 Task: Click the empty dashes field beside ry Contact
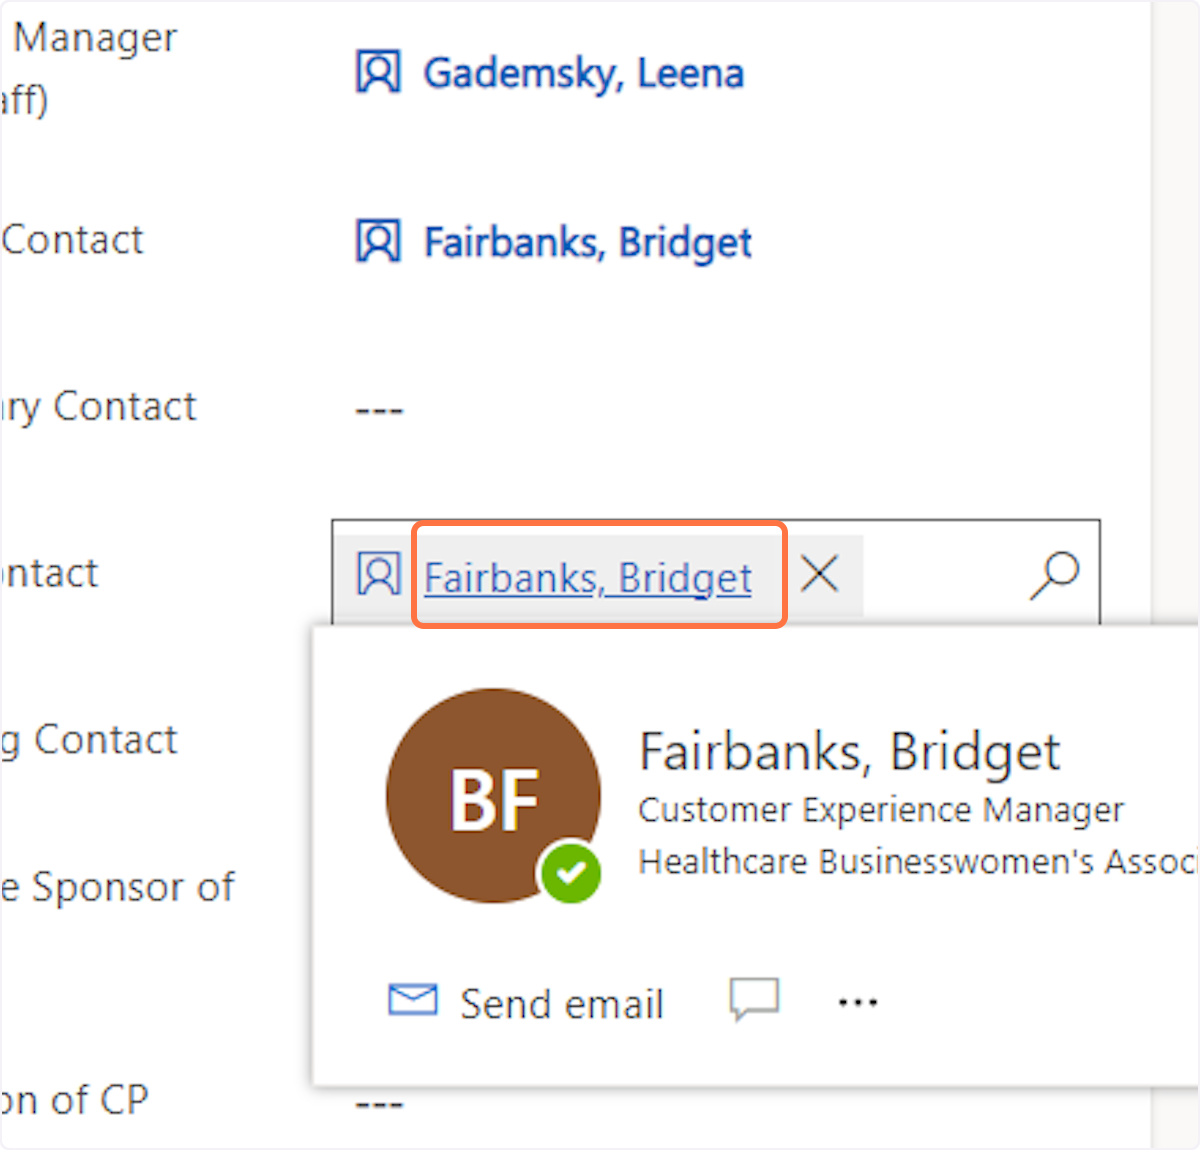(379, 410)
